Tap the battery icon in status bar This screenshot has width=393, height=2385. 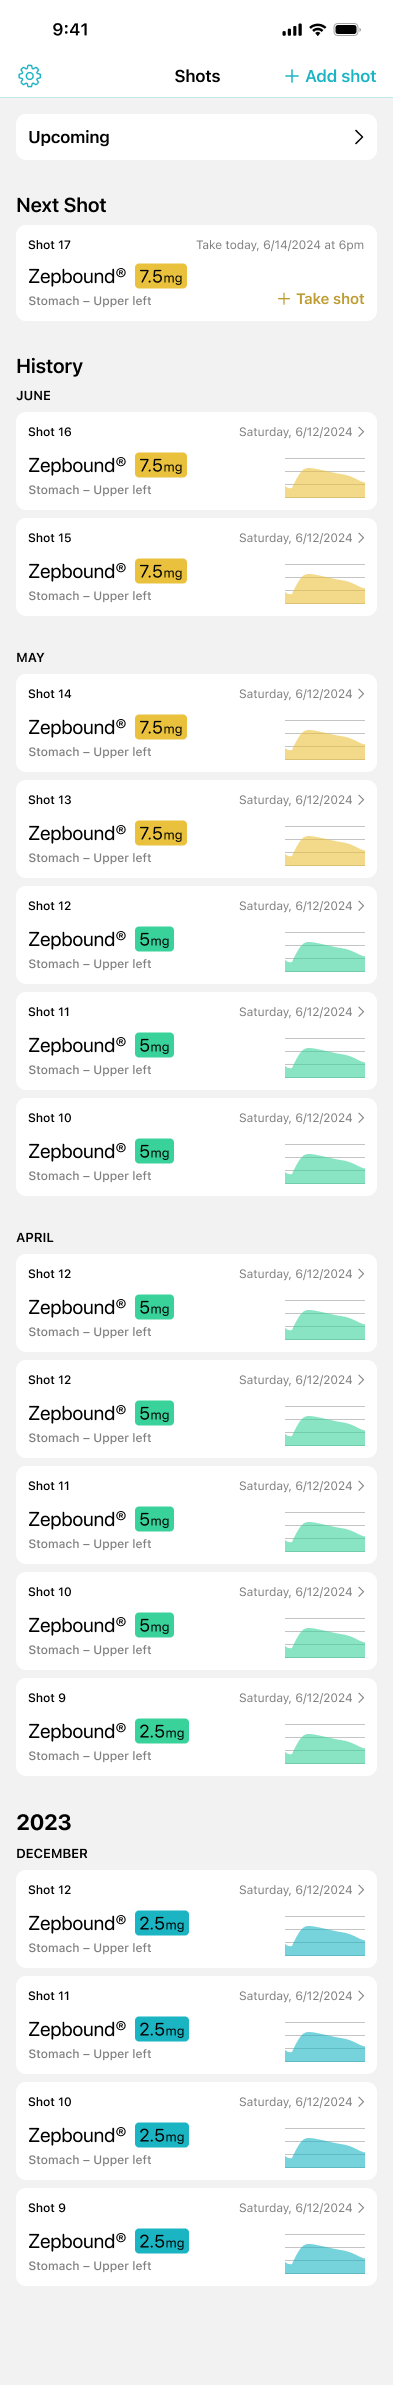pyautogui.click(x=347, y=30)
